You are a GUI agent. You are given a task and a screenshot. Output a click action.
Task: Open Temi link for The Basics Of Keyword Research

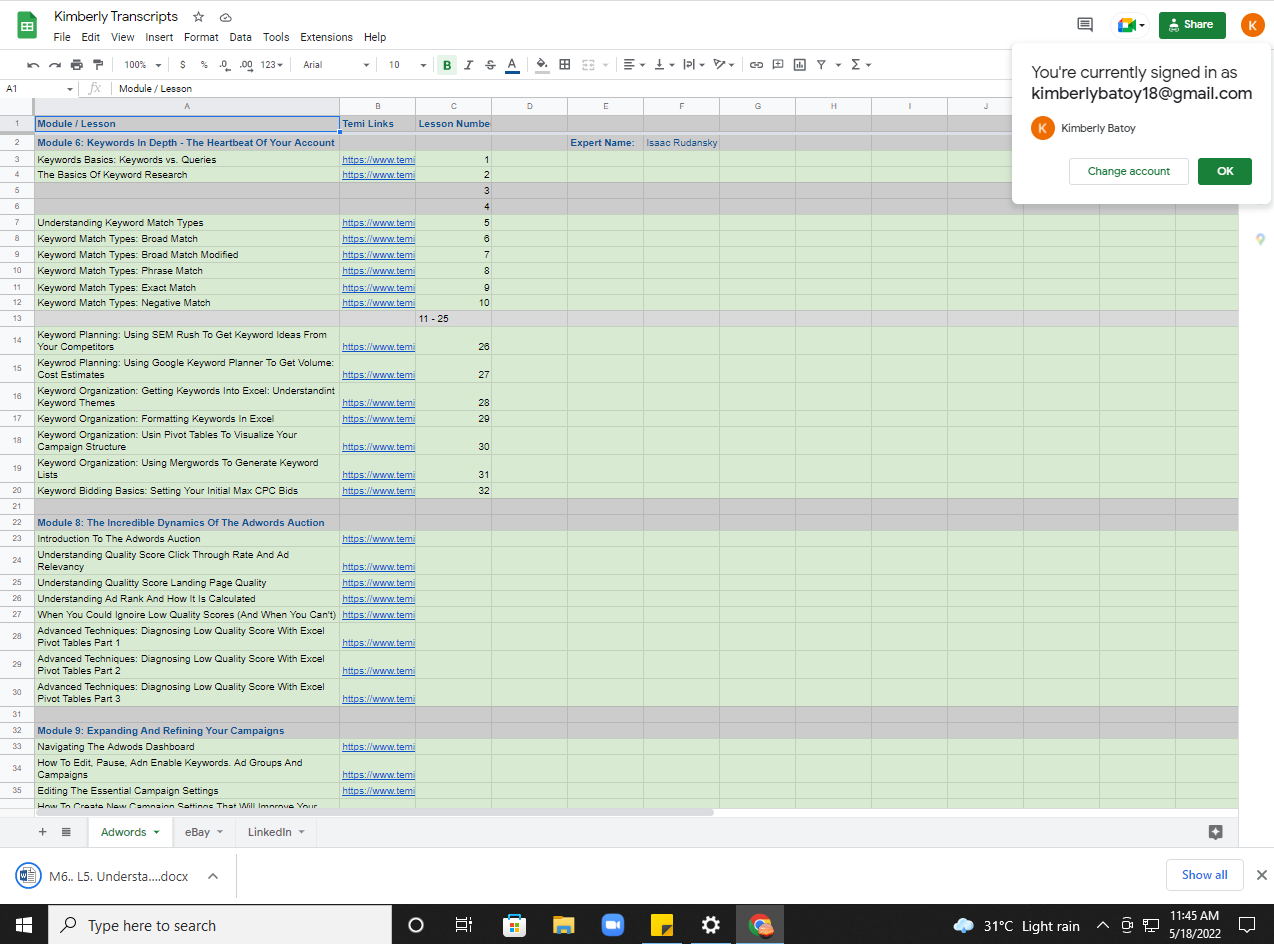click(x=378, y=175)
